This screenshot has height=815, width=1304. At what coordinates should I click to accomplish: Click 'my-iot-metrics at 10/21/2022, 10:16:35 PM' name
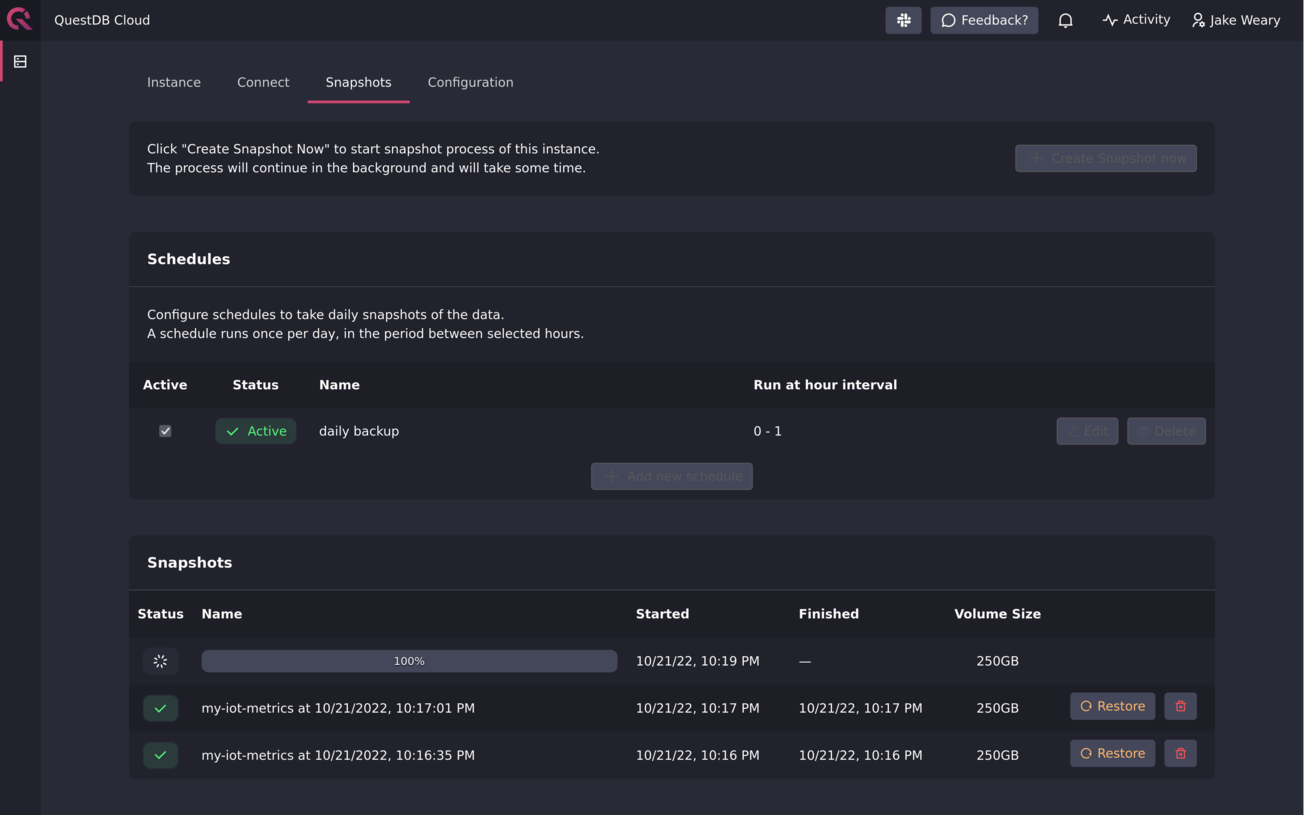[x=338, y=755]
